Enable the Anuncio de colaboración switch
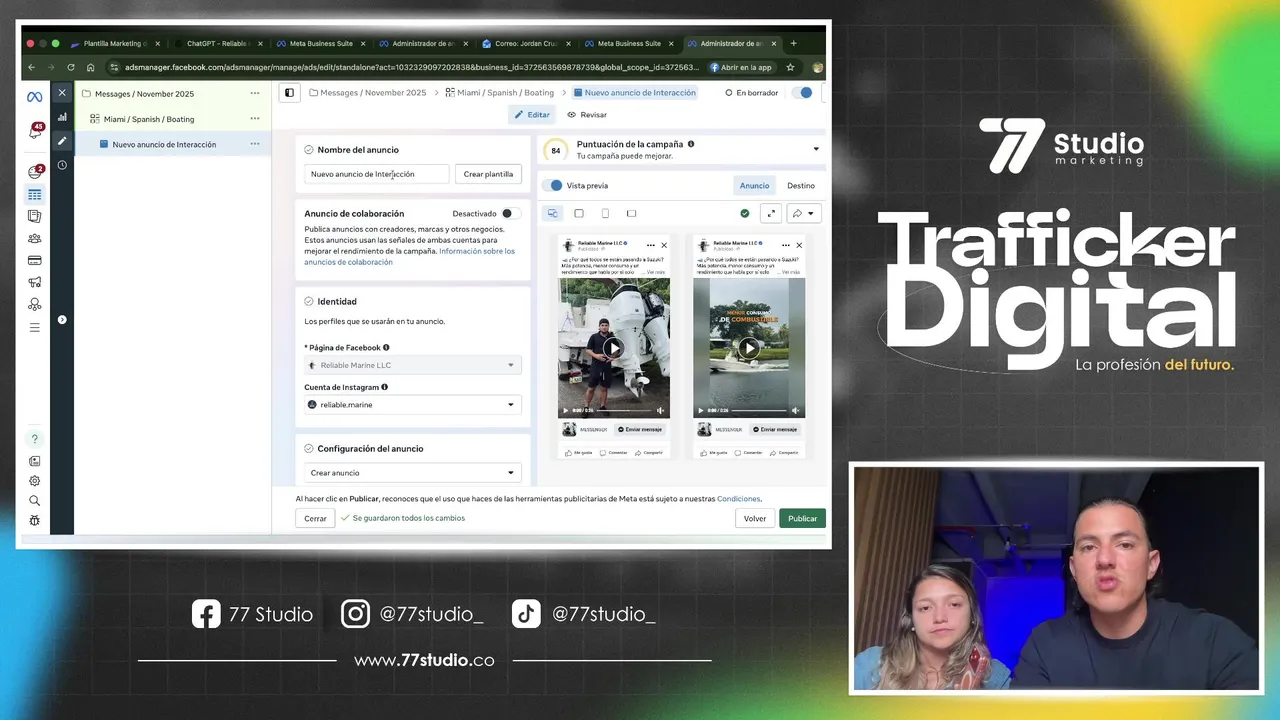The height and width of the screenshot is (720, 1280). (510, 214)
